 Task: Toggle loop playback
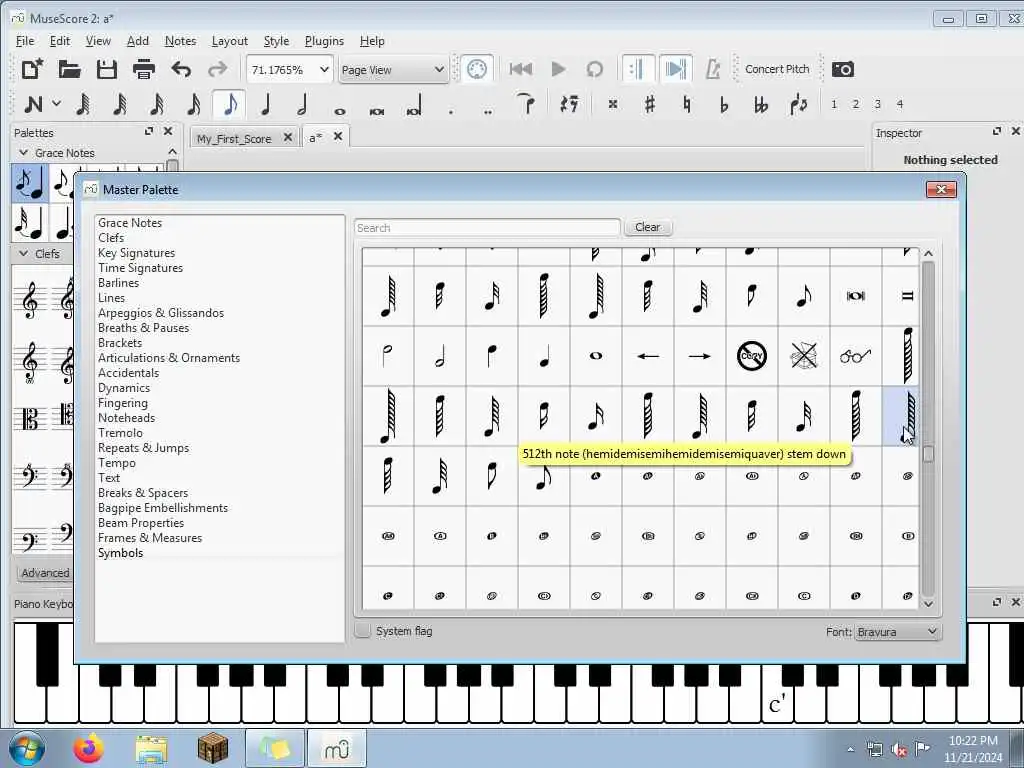(x=594, y=69)
